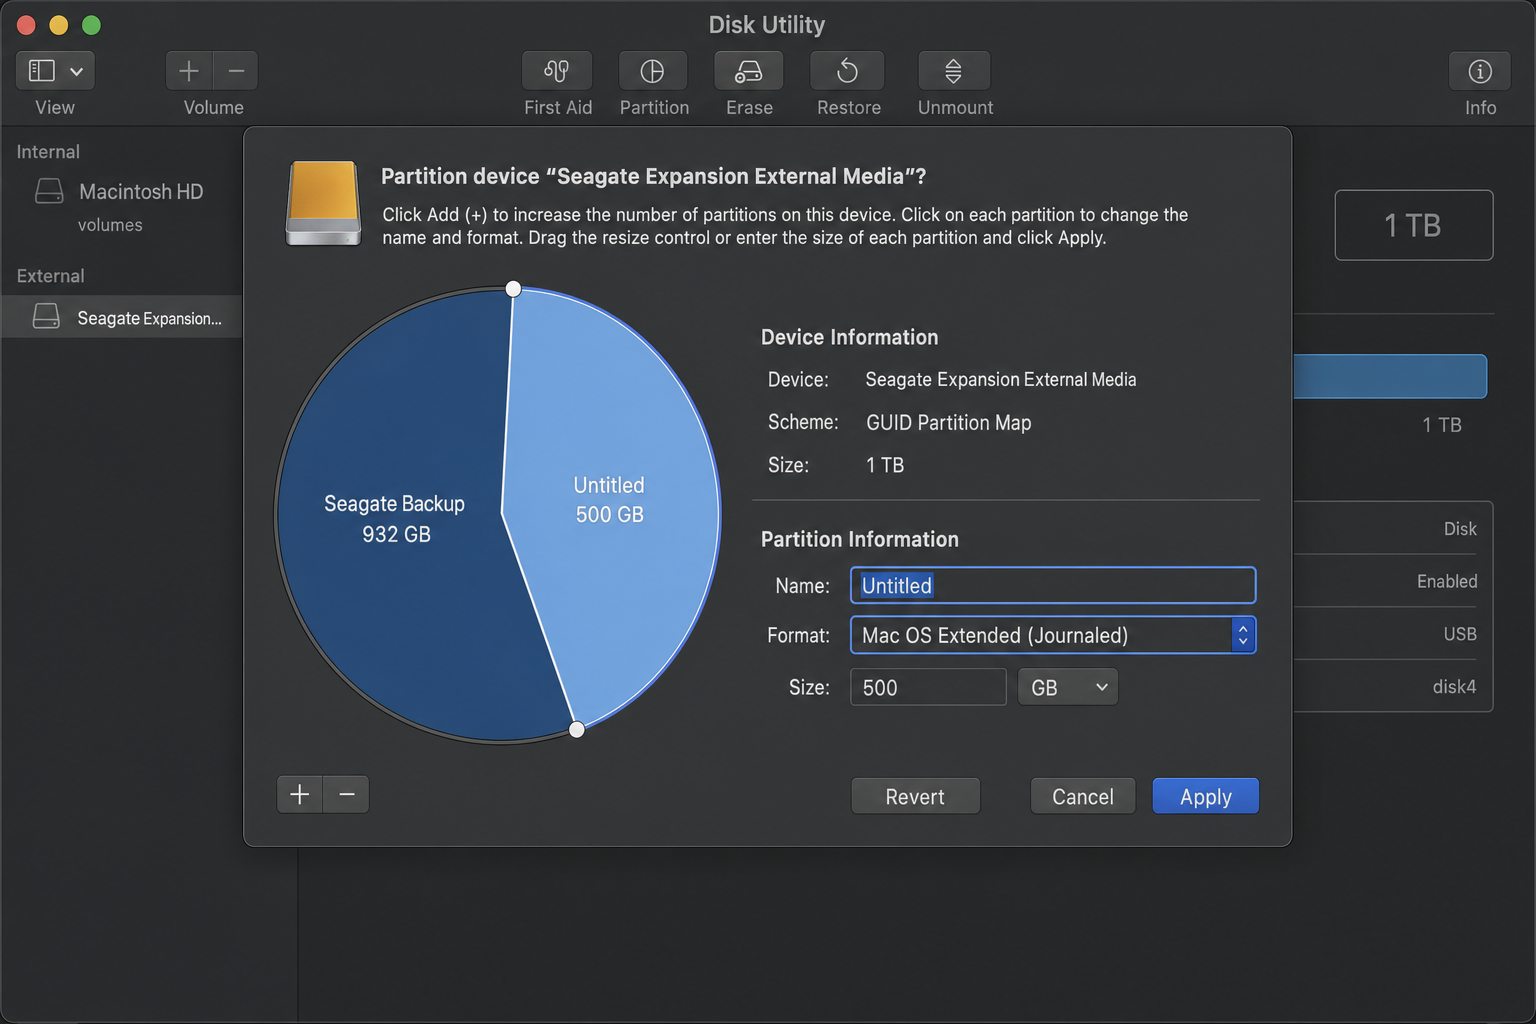Add a volume with toolbar plus
This screenshot has height=1024, width=1536.
pos(189,71)
